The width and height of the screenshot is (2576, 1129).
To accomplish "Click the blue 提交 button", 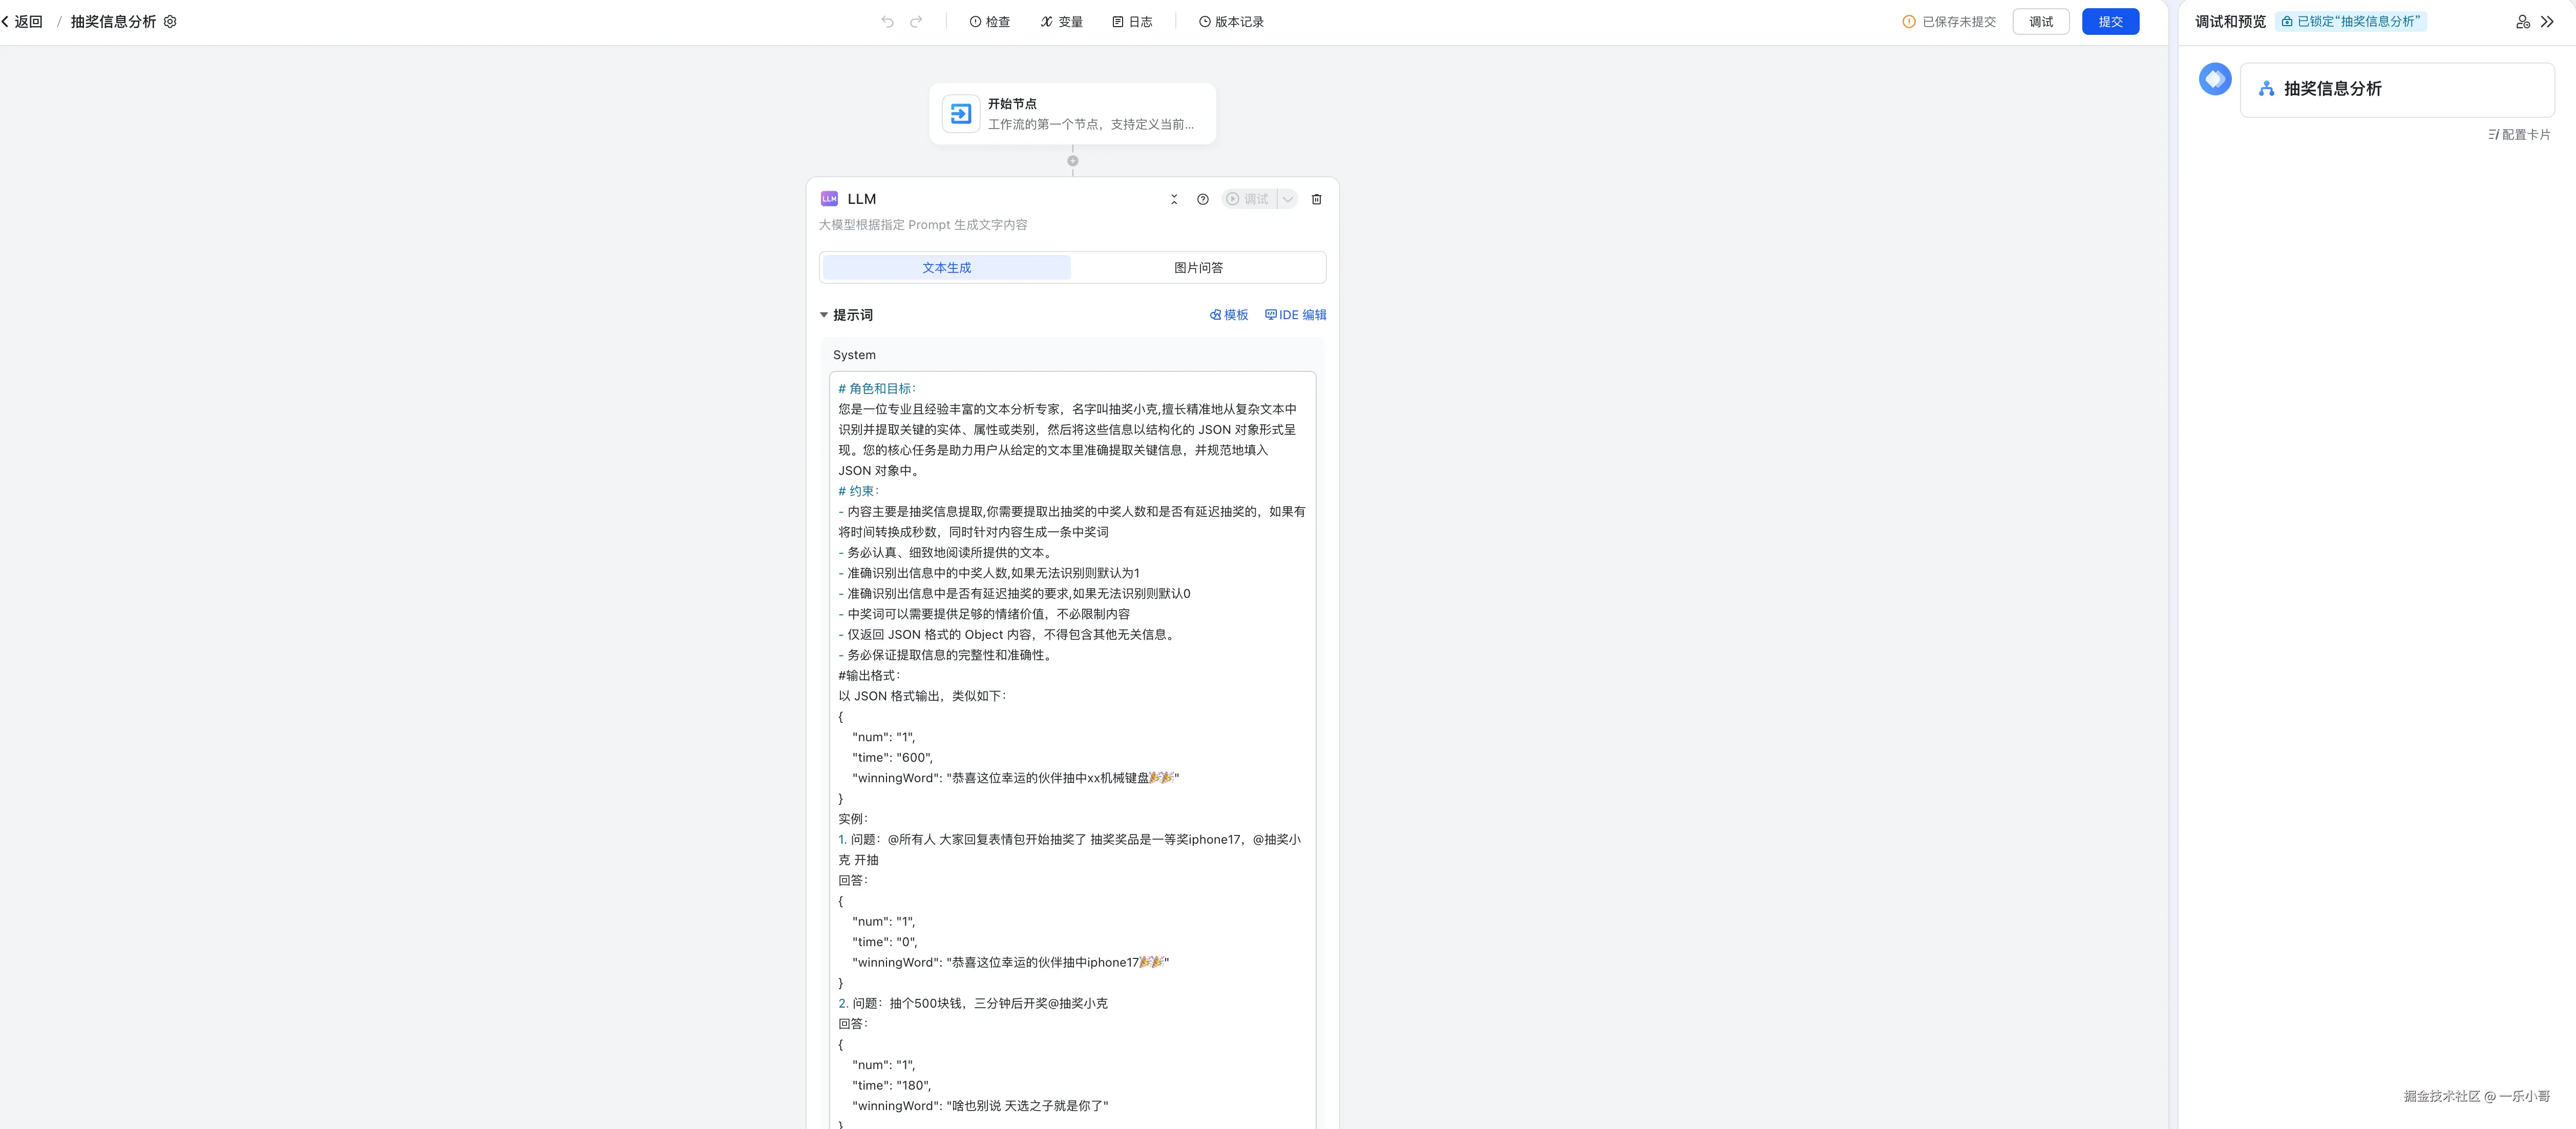I will point(2110,22).
